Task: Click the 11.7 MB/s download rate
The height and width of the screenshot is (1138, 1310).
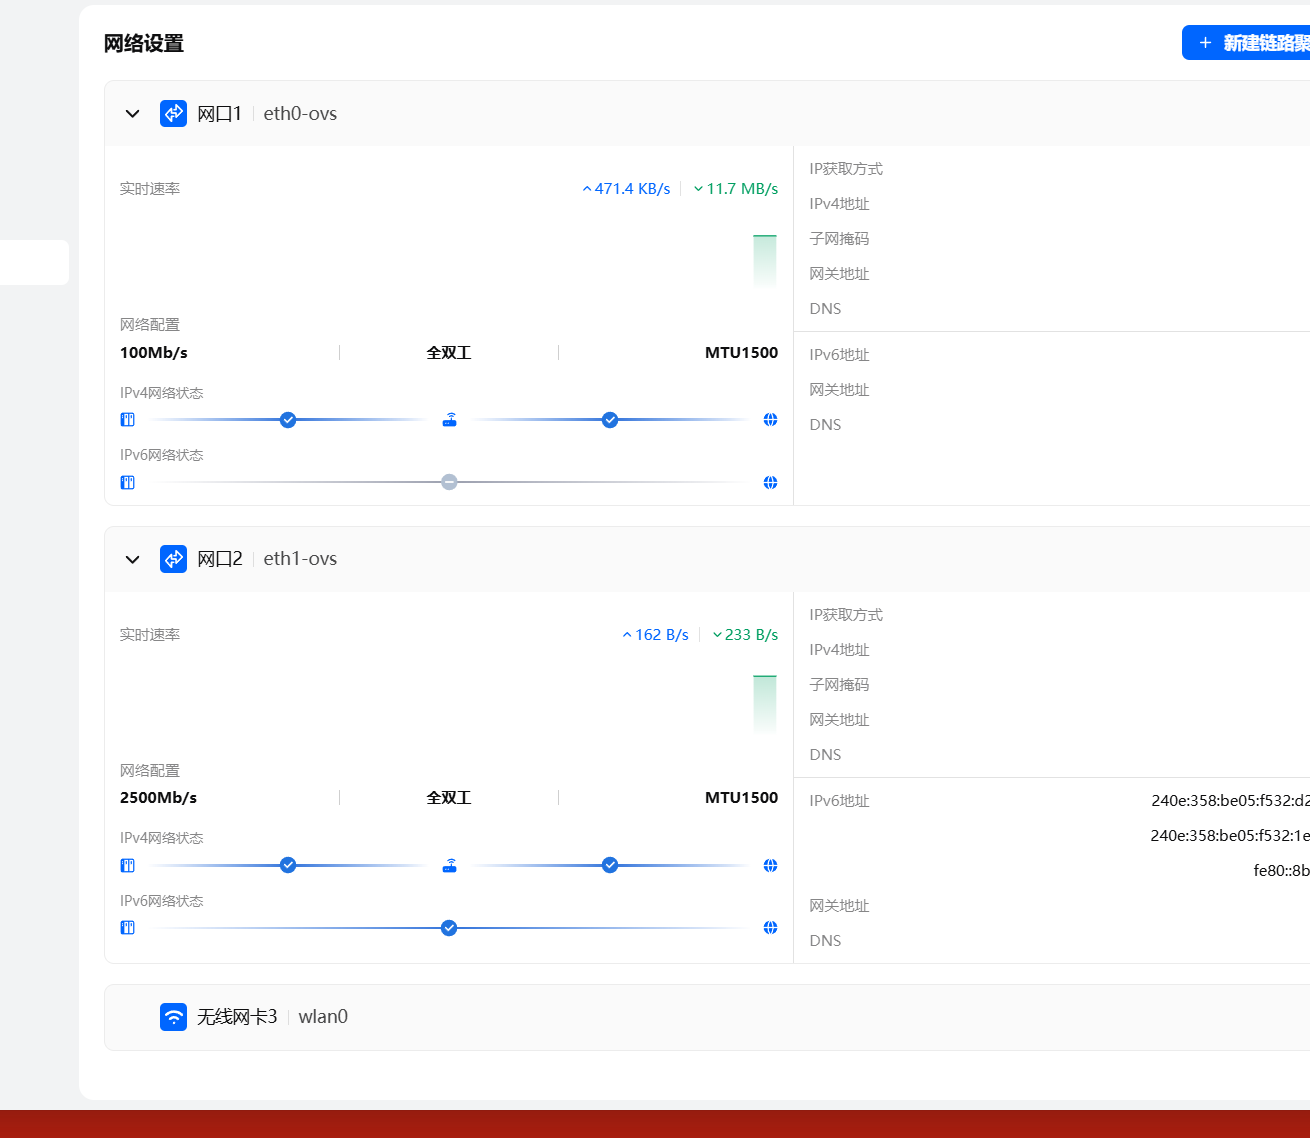Action: pos(736,189)
